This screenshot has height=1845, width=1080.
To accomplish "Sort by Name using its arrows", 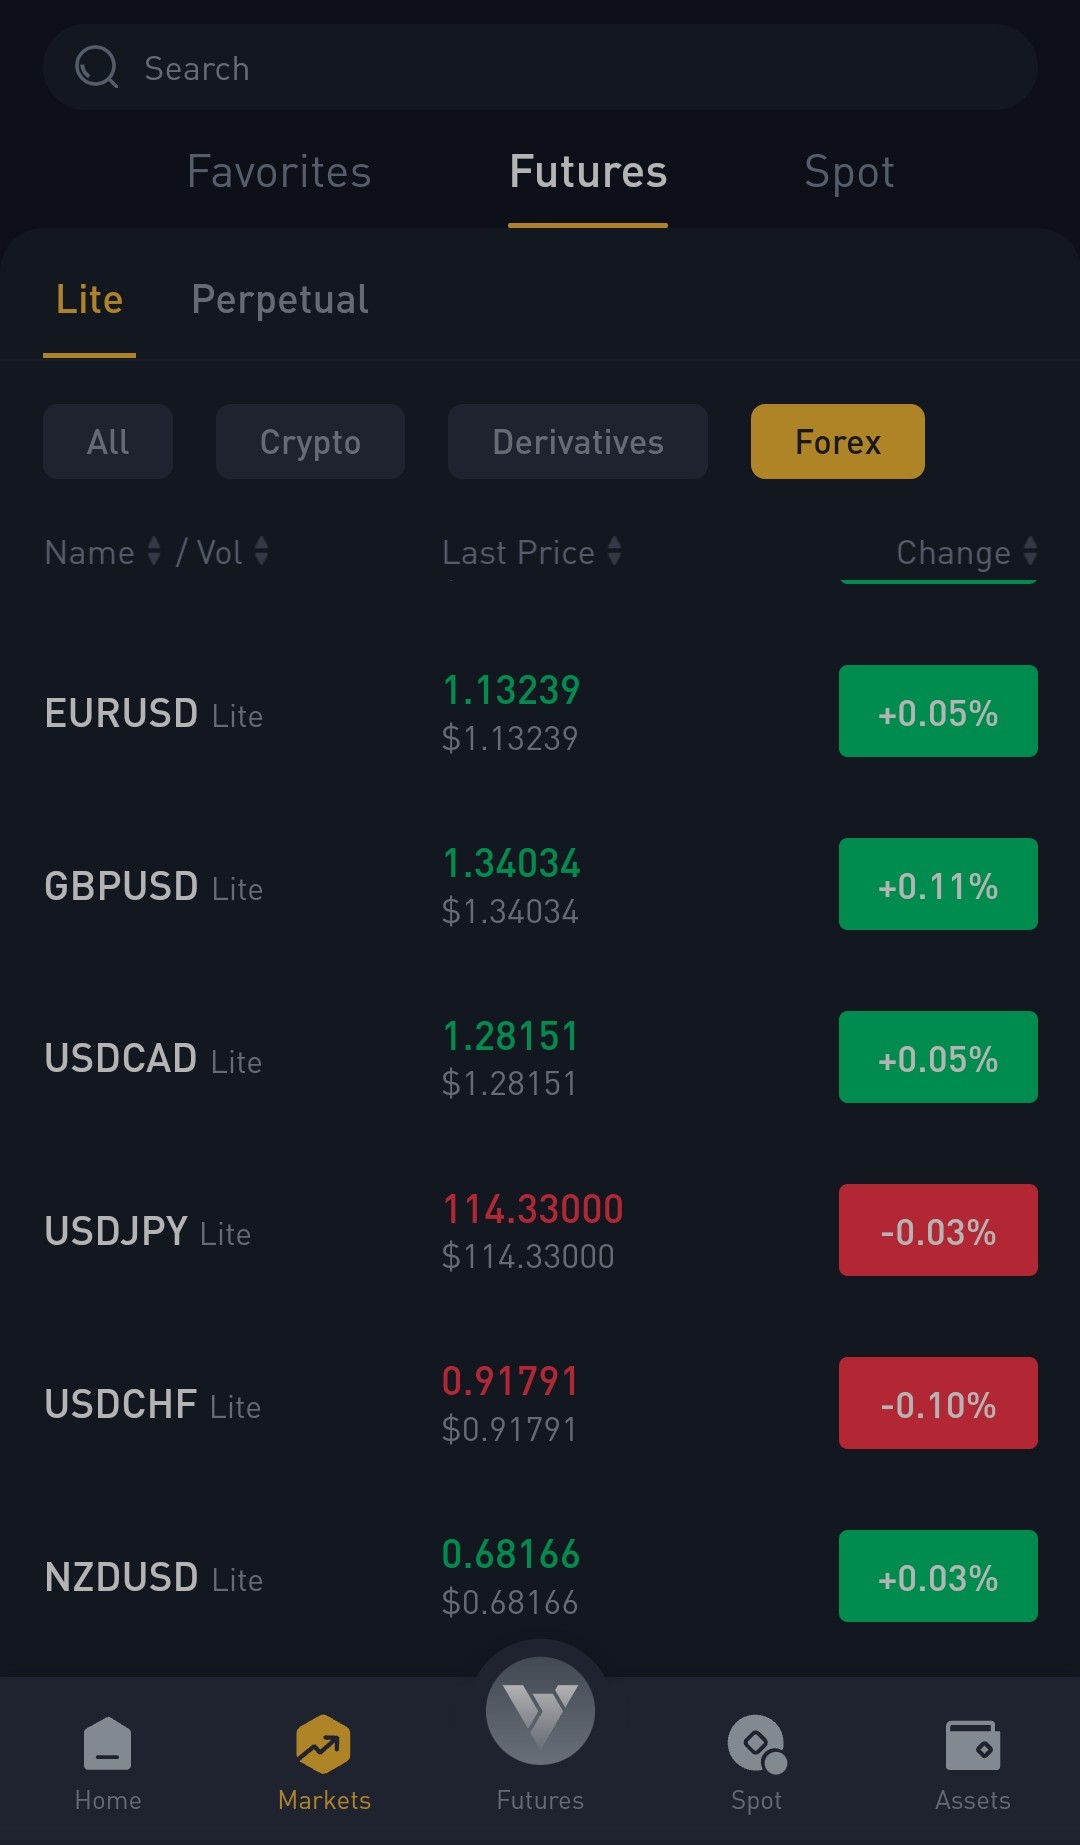I will coord(154,551).
